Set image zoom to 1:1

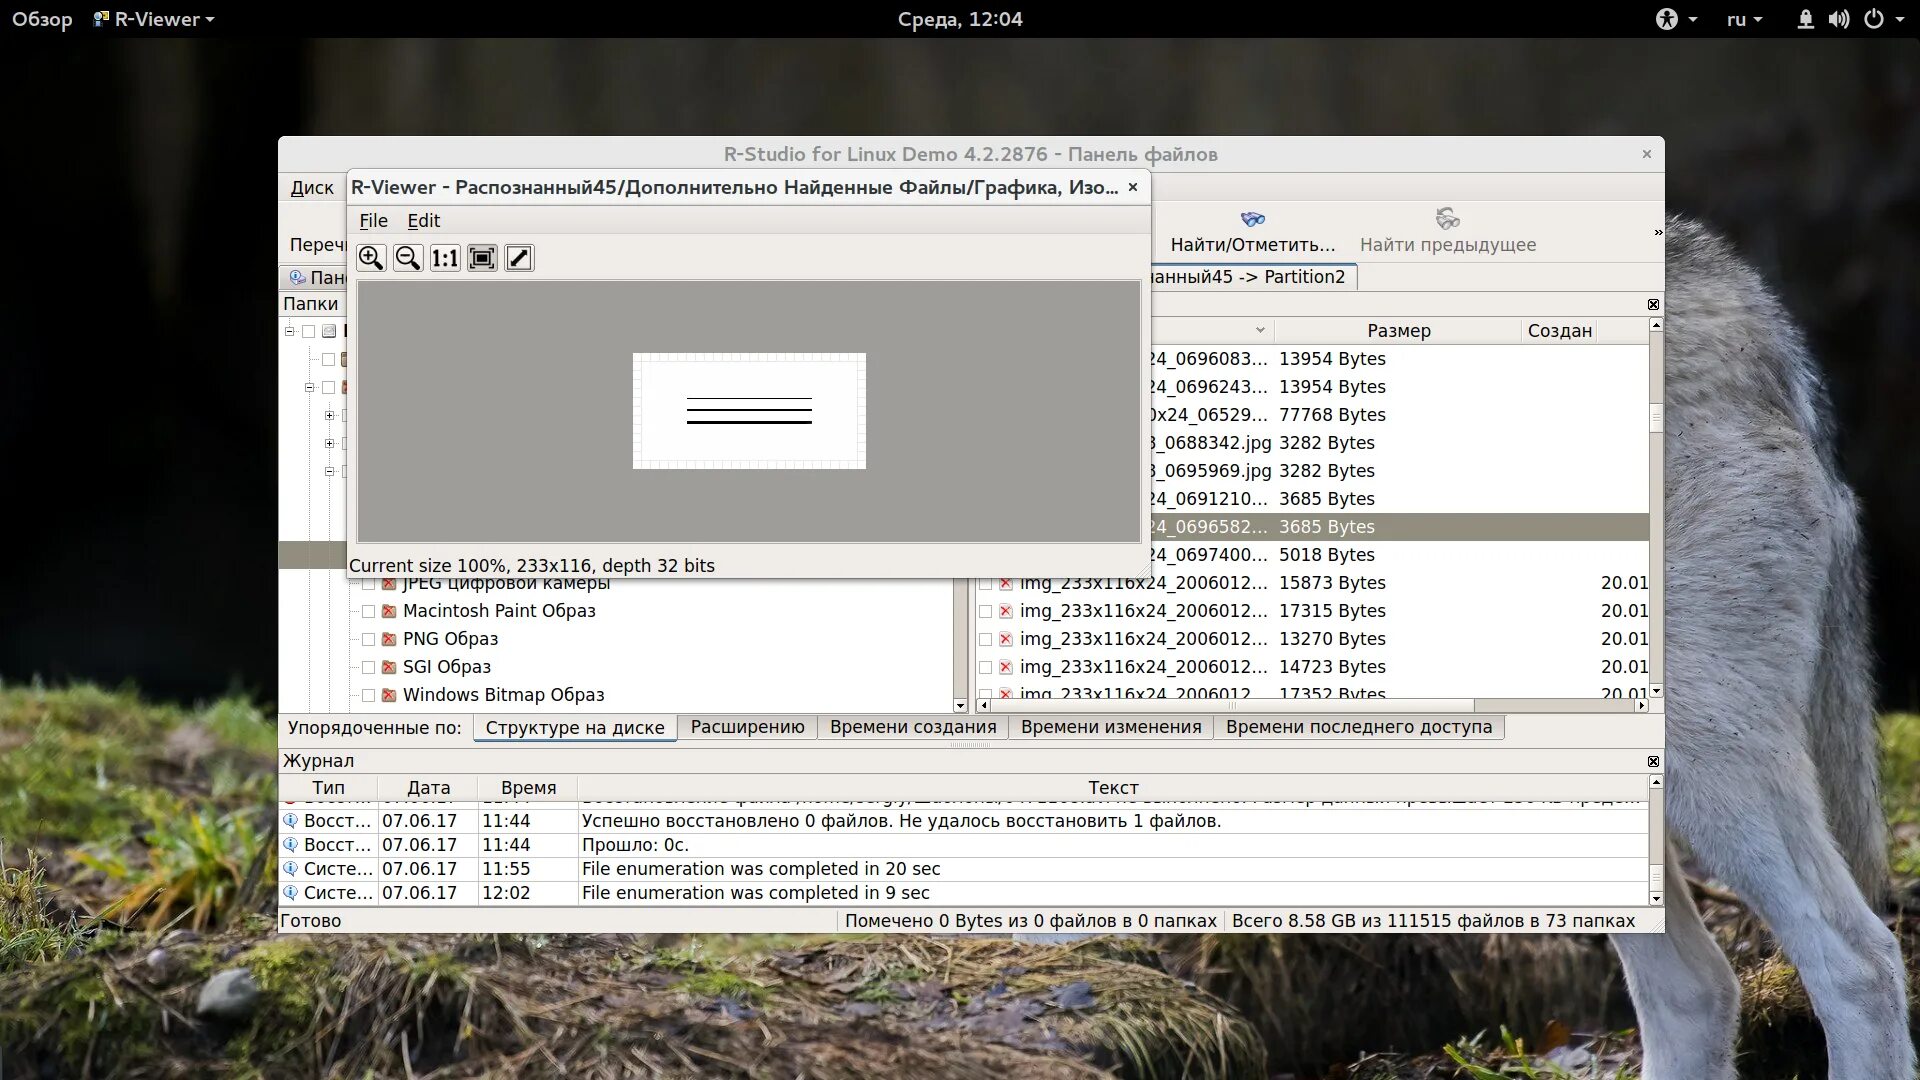pyautogui.click(x=445, y=258)
